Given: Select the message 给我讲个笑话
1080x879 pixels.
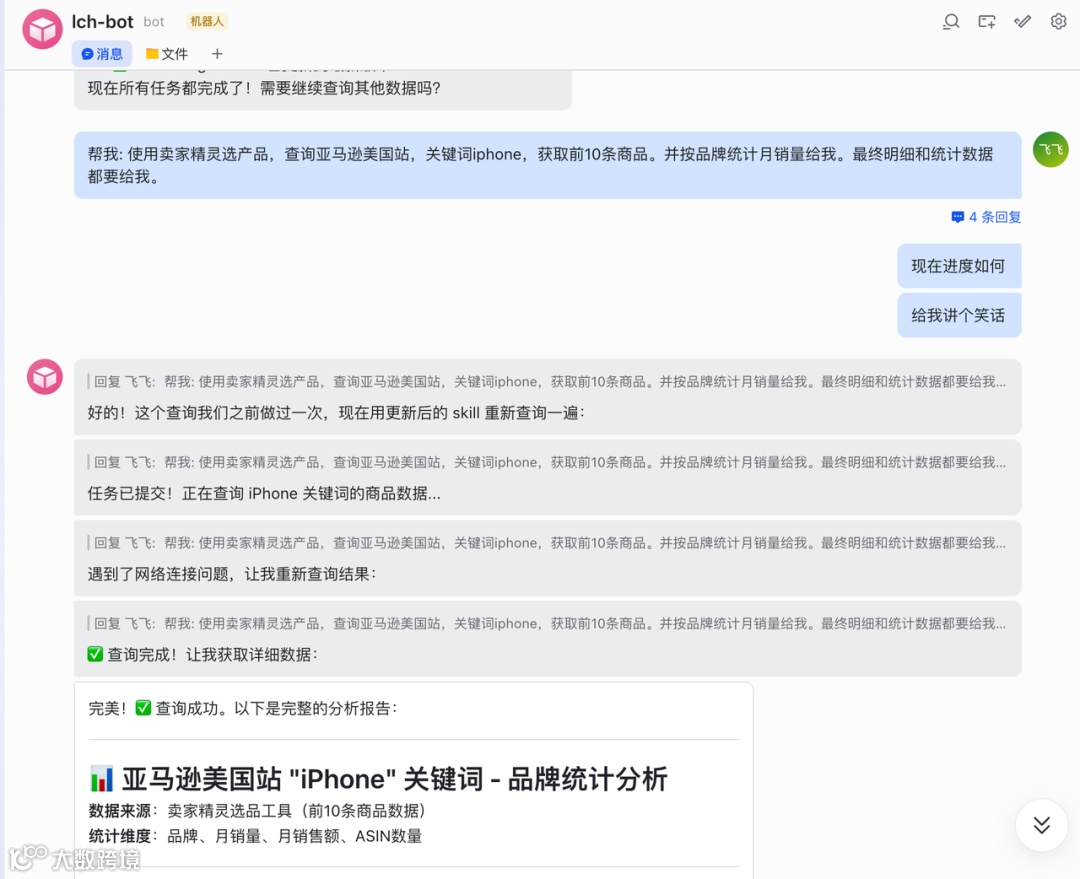Looking at the screenshot, I should point(959,316).
